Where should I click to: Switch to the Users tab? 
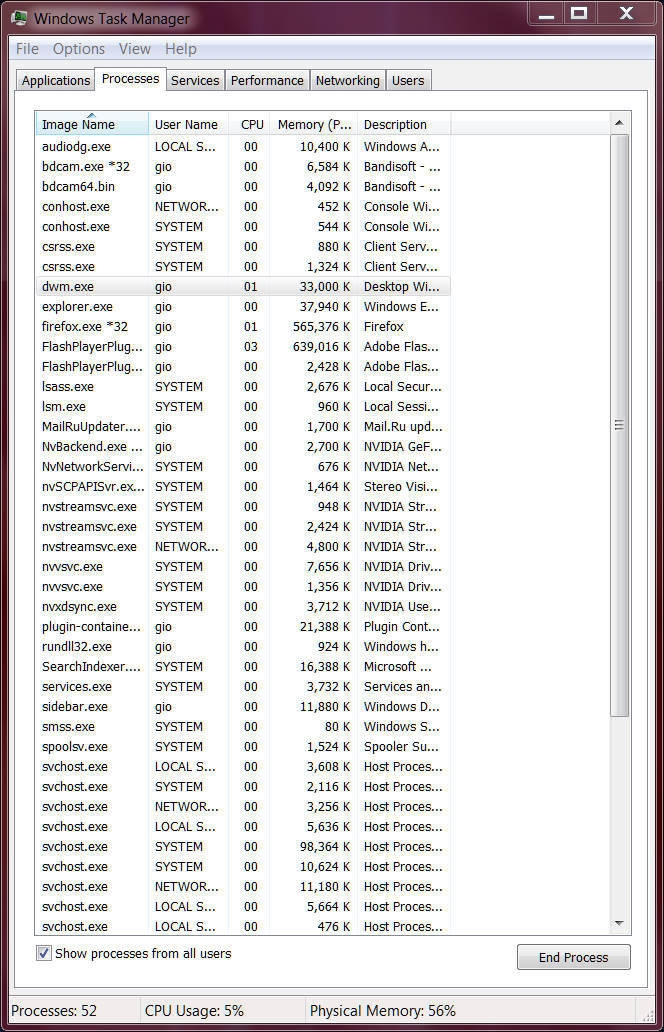tap(408, 80)
